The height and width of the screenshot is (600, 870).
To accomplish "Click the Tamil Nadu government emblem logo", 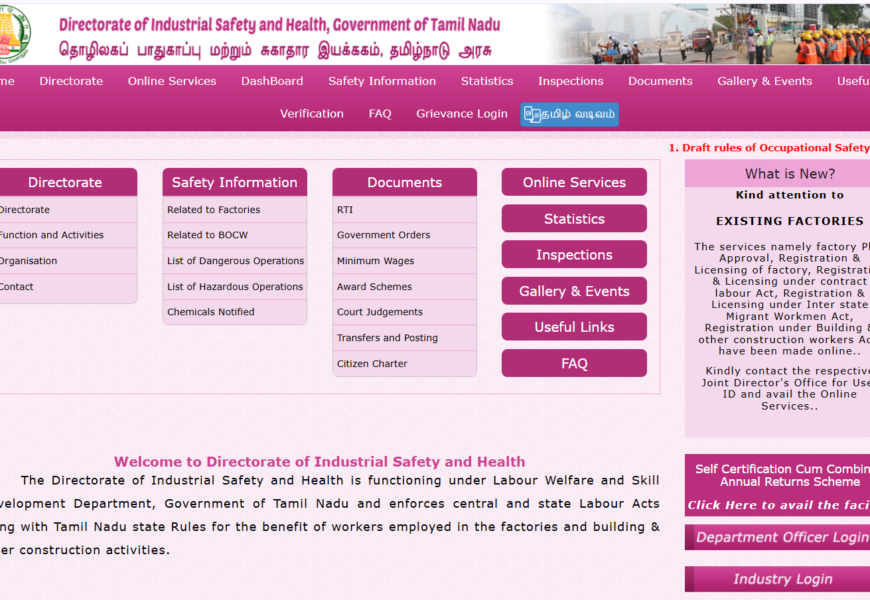I will click(x=14, y=34).
